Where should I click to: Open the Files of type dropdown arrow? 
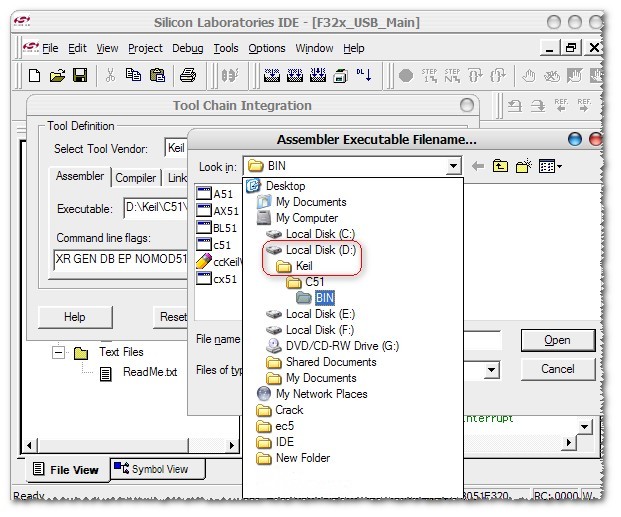(x=491, y=370)
